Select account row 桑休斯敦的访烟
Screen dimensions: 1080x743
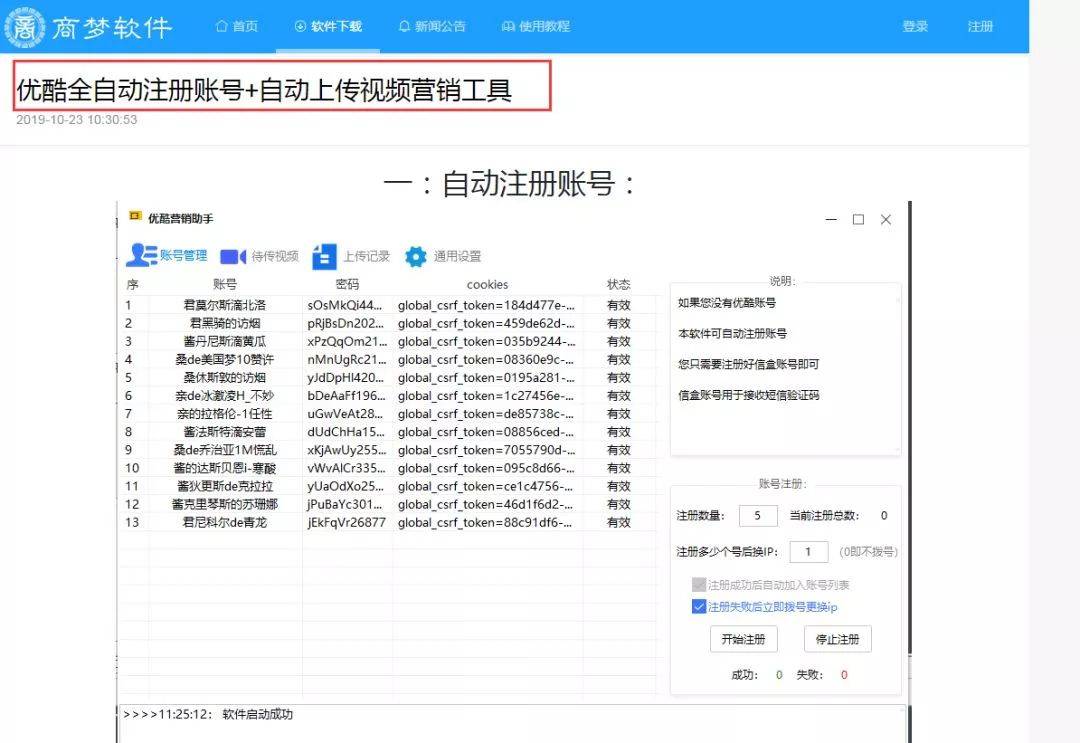click(x=387, y=377)
